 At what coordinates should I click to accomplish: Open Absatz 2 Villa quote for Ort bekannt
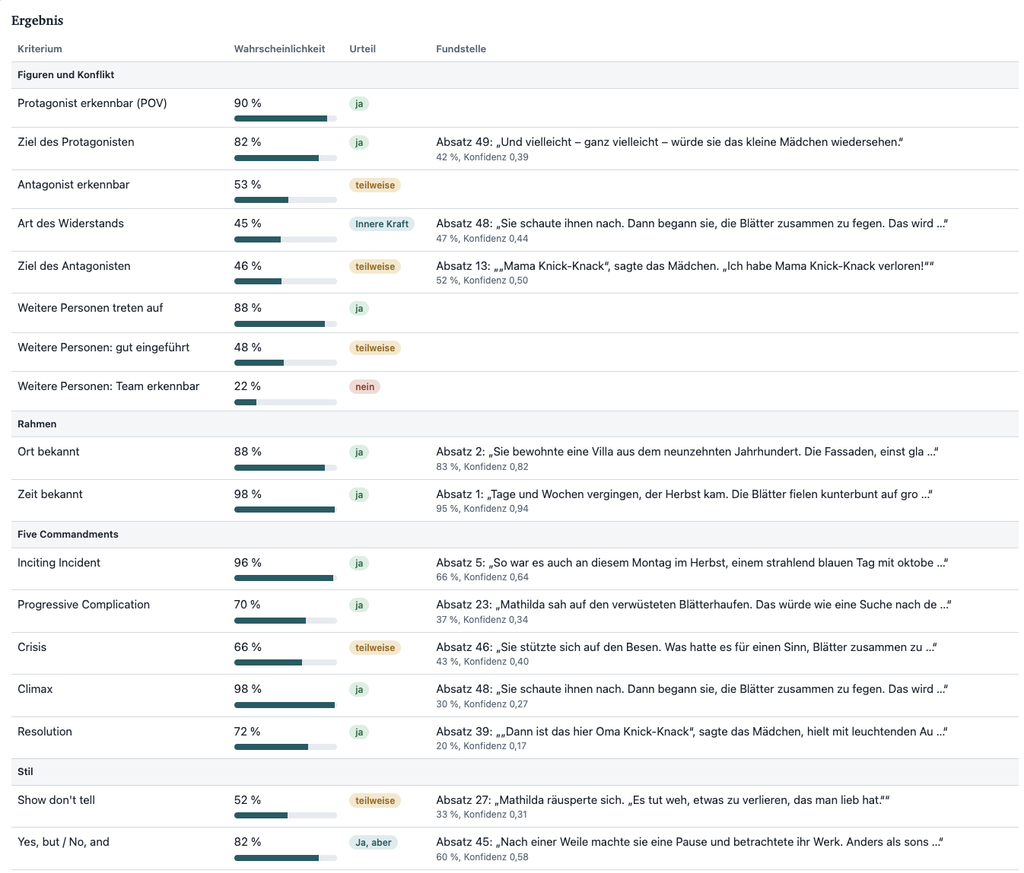687,452
